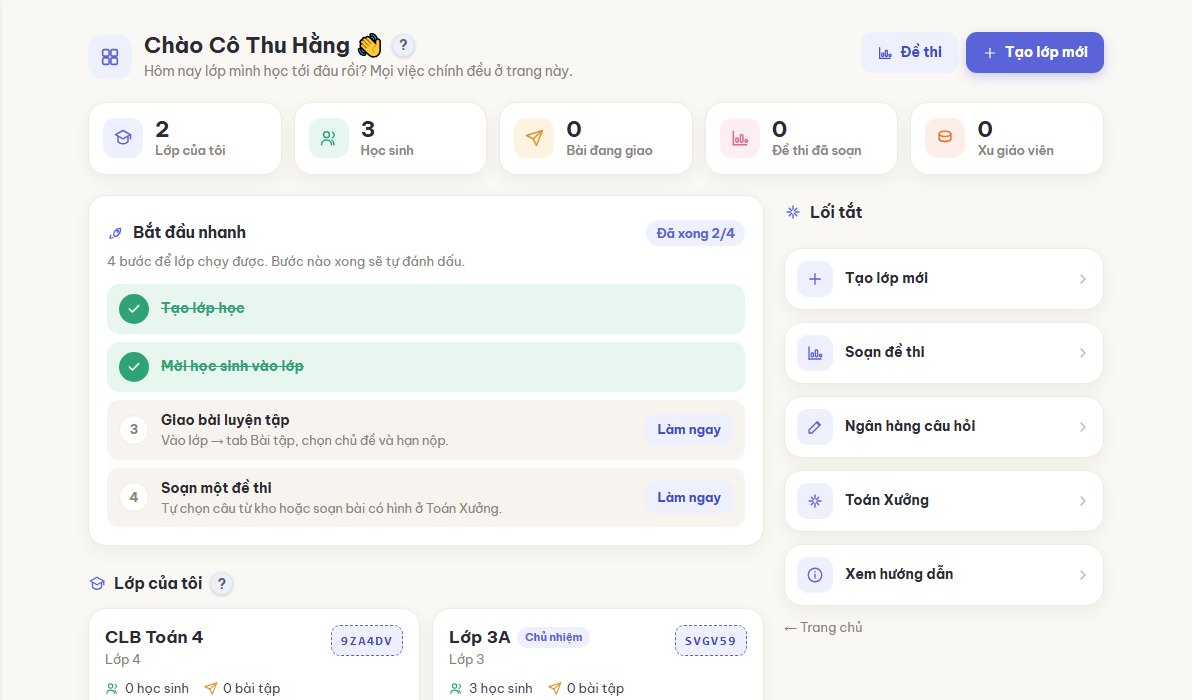Click the Toán Xưởng shortcut label

[887, 500]
